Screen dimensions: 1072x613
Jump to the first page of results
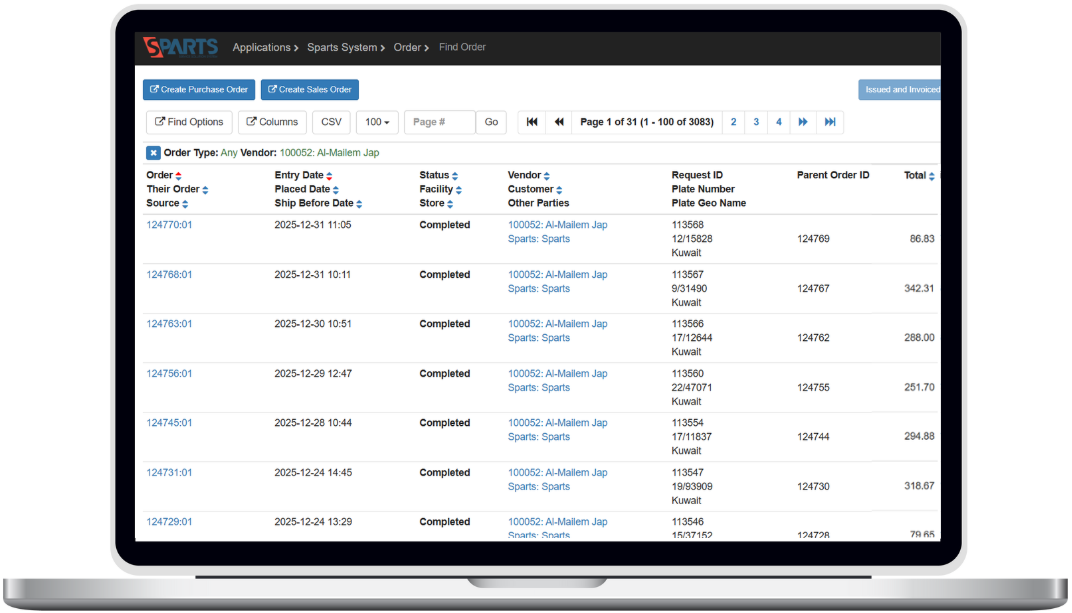click(x=532, y=122)
